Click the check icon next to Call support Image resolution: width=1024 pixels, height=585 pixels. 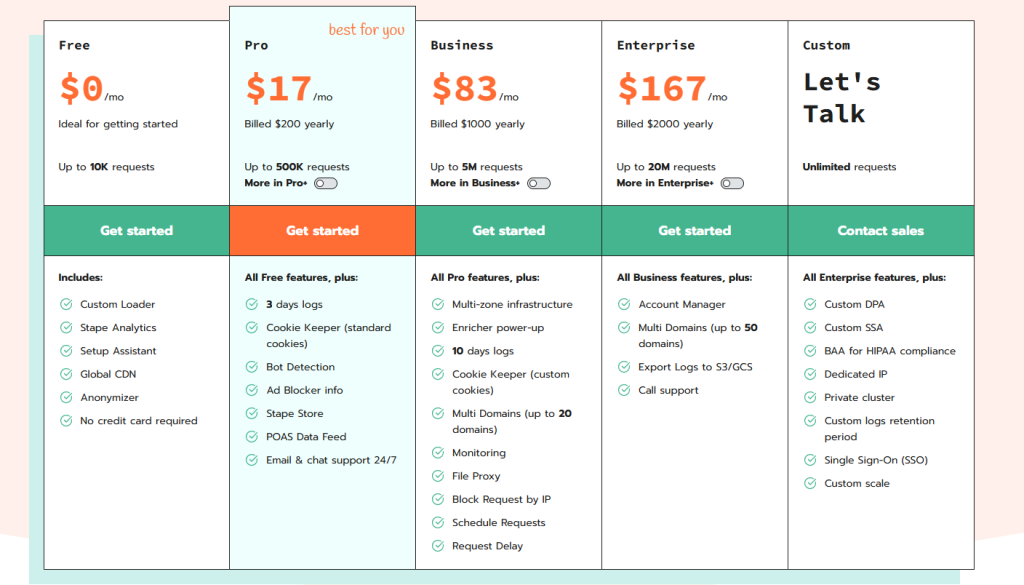(x=624, y=390)
